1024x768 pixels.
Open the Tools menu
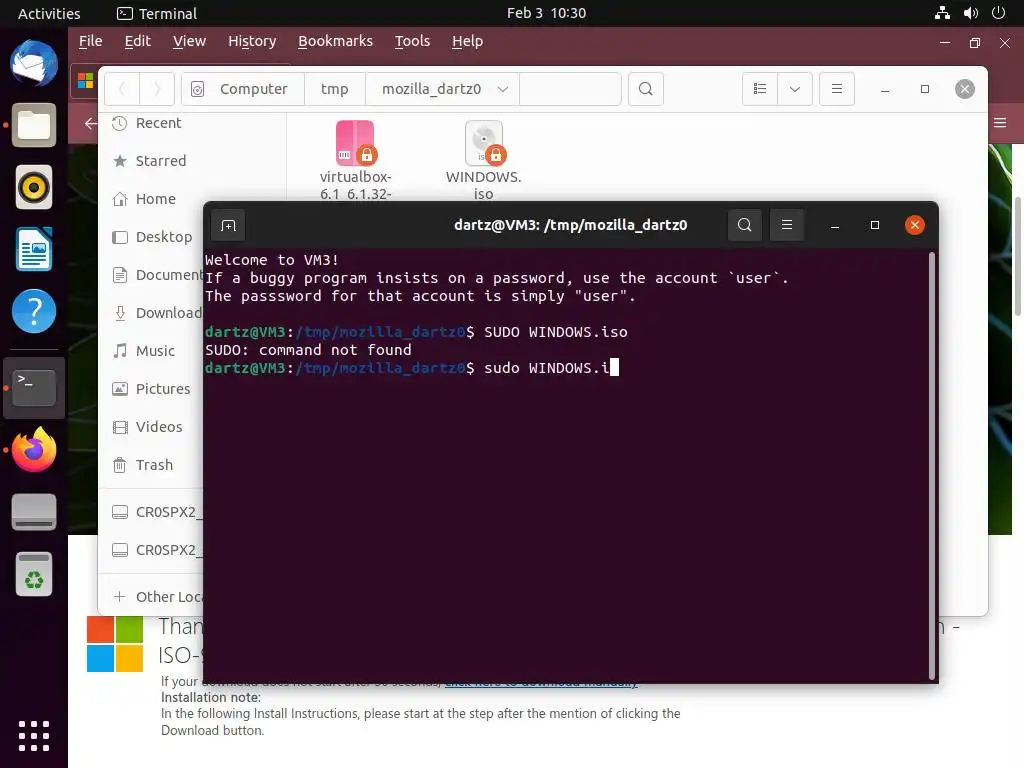pos(412,41)
